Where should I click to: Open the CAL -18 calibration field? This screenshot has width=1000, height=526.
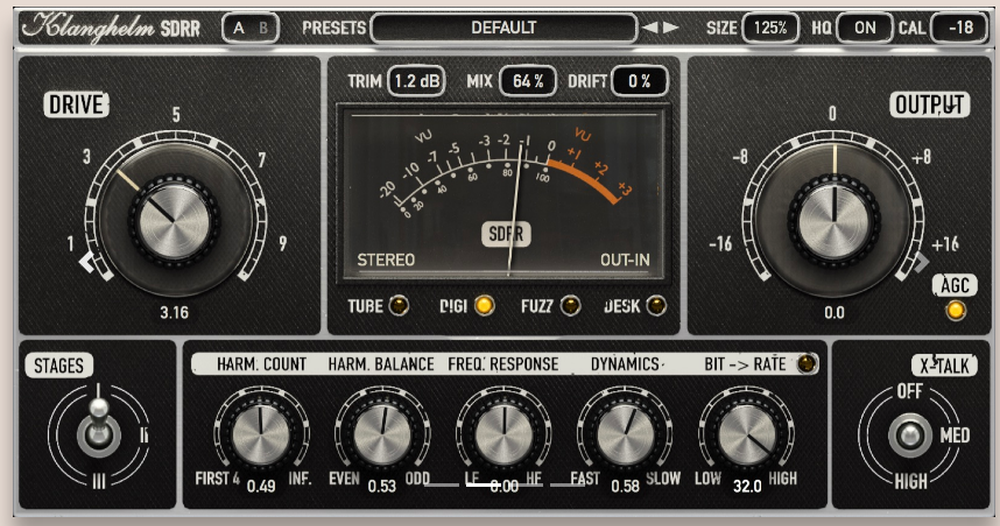[960, 28]
